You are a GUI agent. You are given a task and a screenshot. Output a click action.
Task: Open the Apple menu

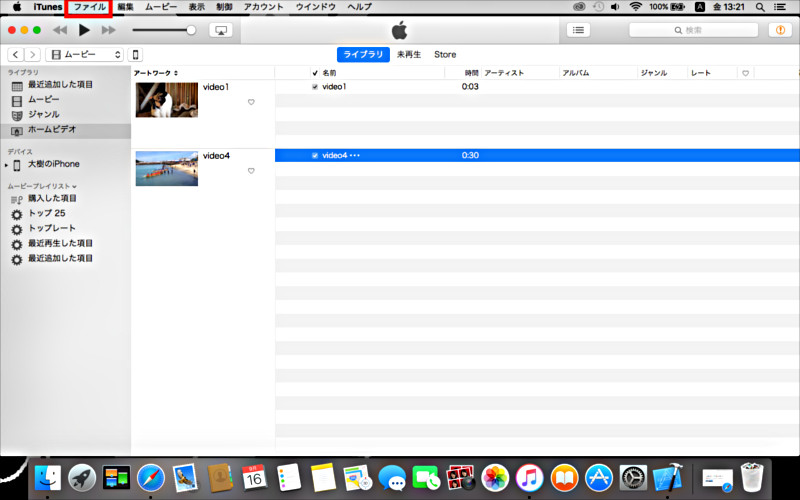point(17,7)
